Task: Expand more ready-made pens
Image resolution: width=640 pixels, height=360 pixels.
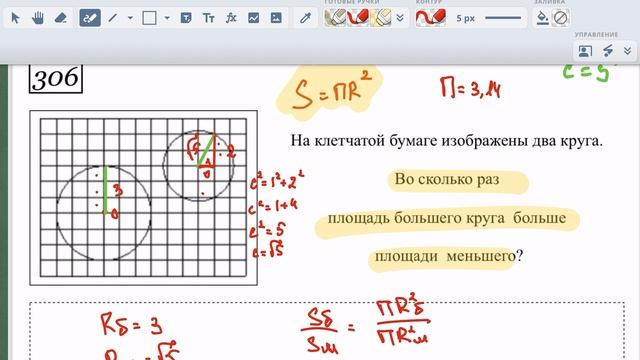Action: pyautogui.click(x=400, y=18)
